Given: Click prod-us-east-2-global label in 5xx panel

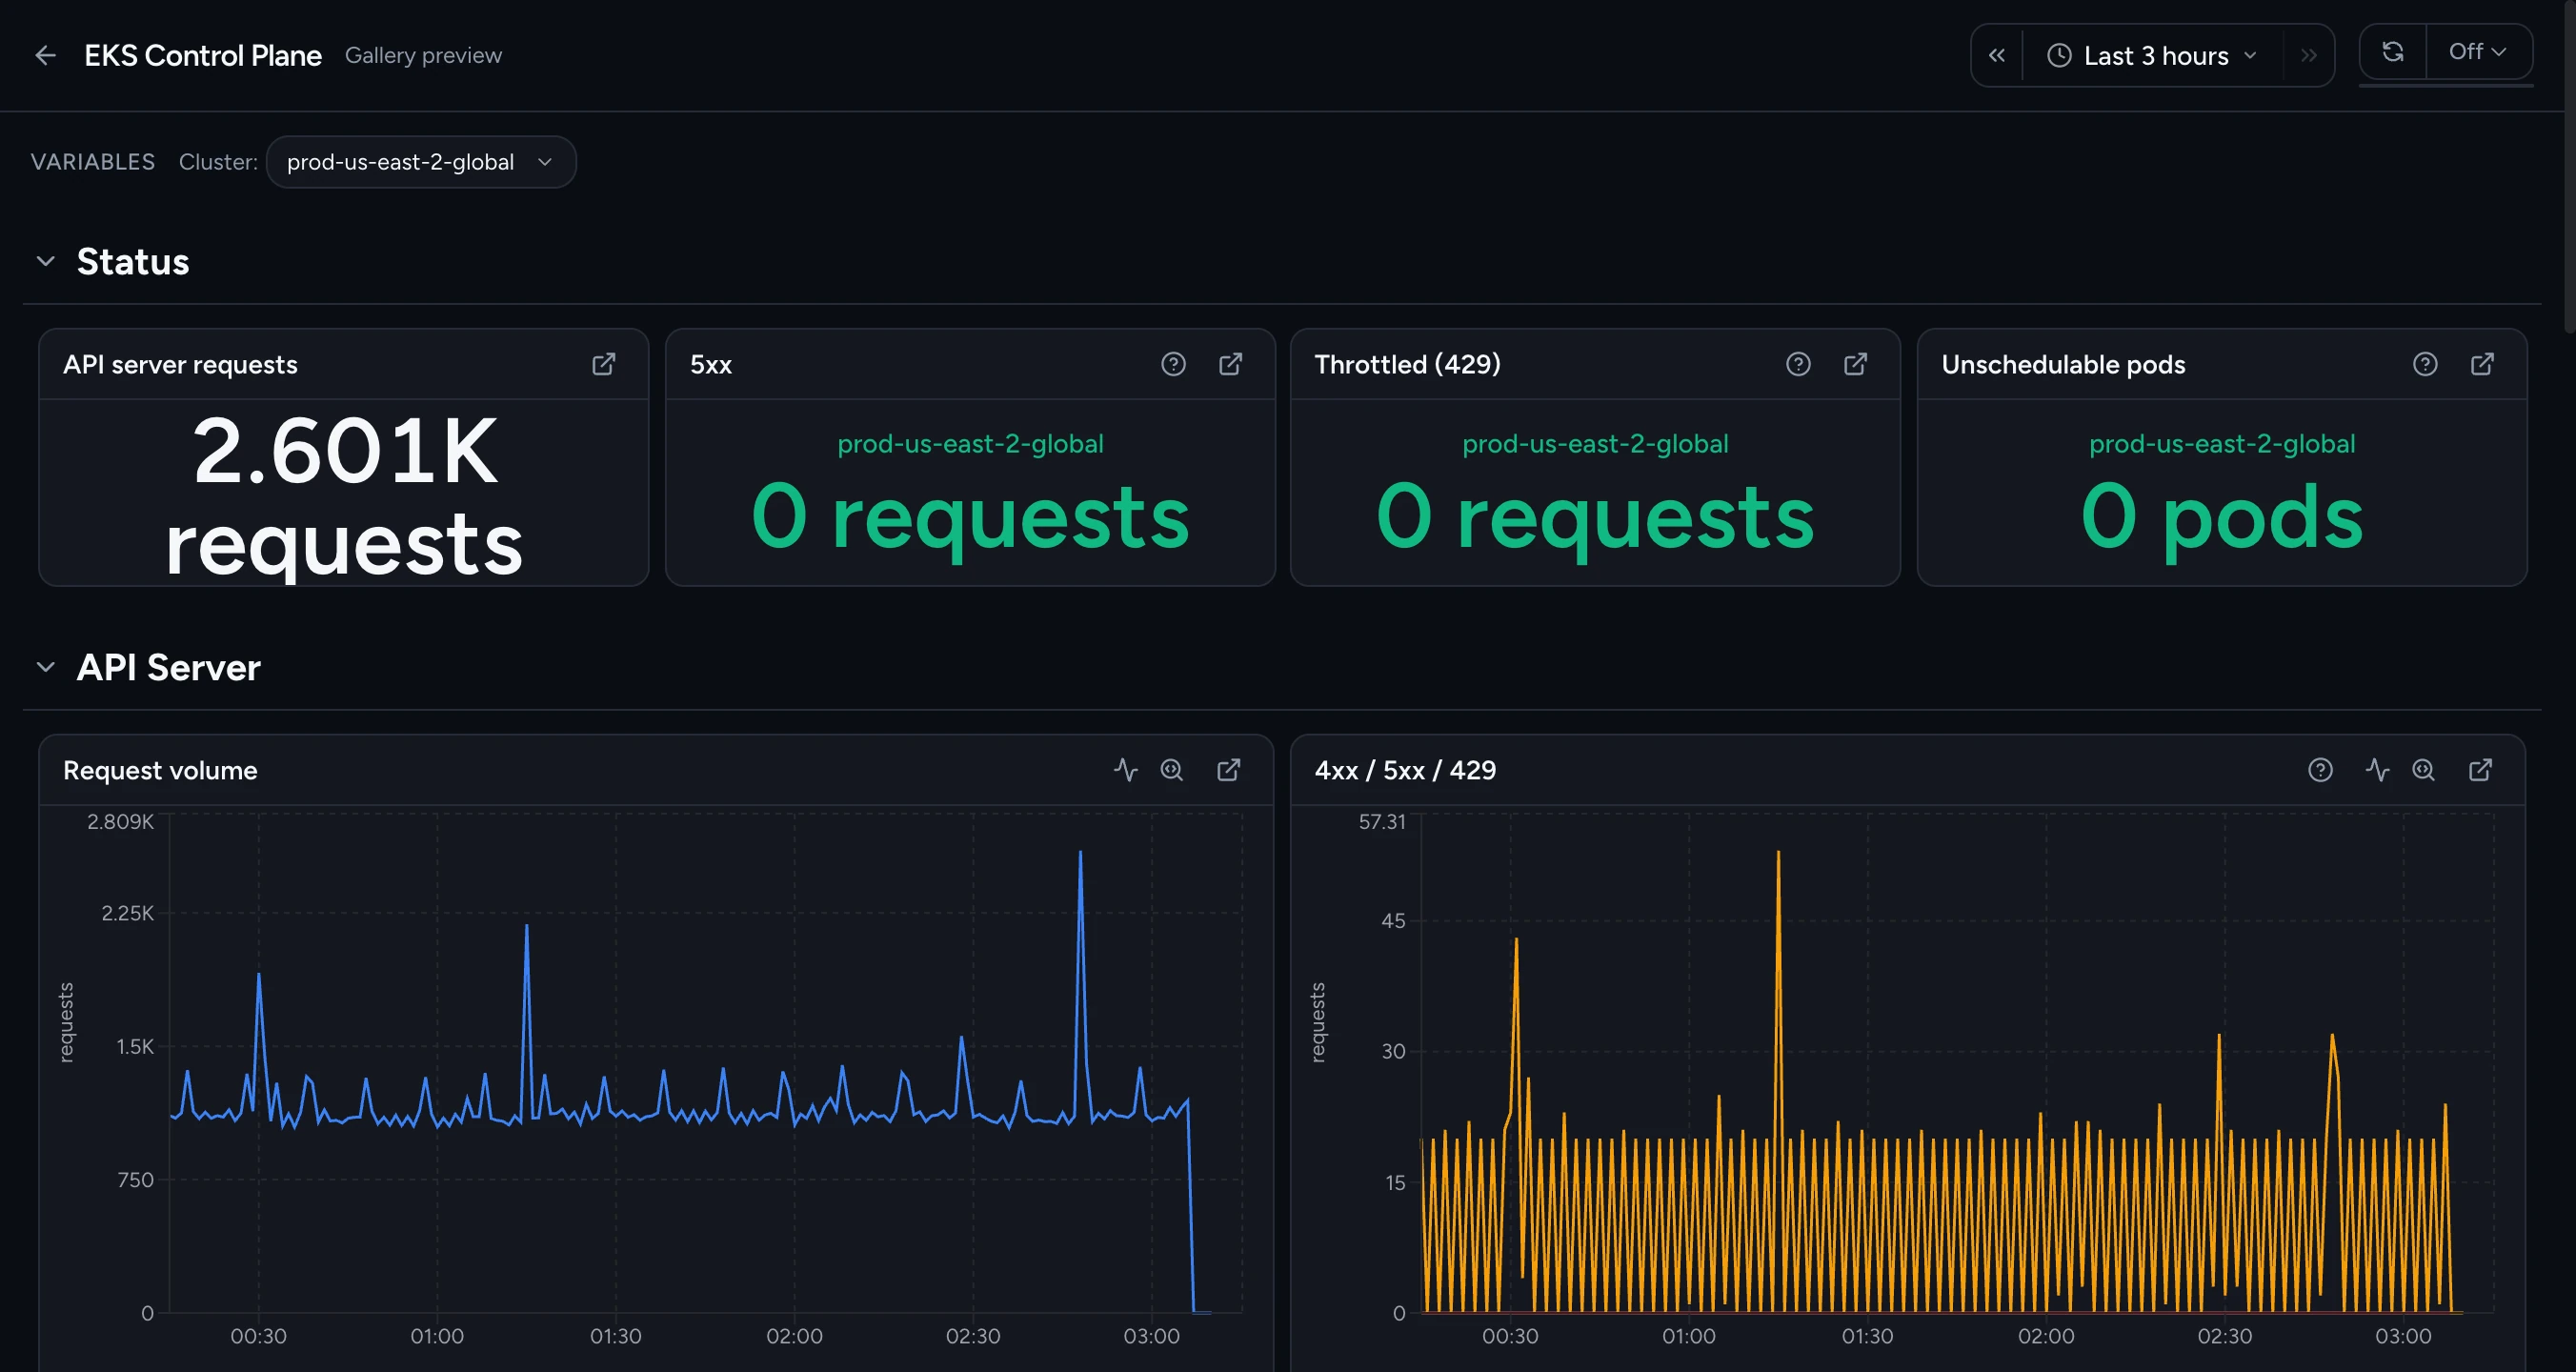Looking at the screenshot, I should 970,443.
